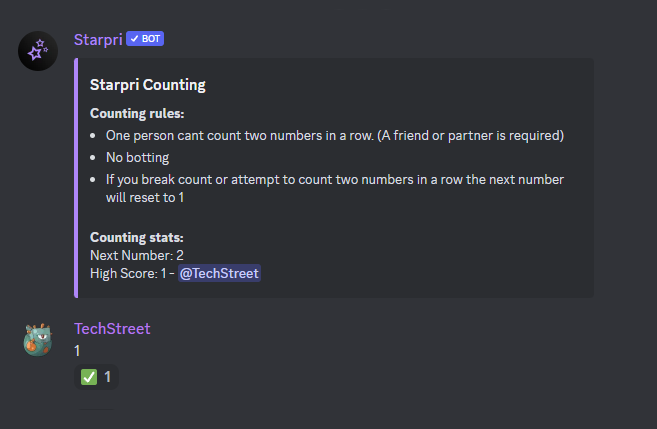Open the Starpri username profile
Image resolution: width=657 pixels, height=429 pixels.
[x=97, y=39]
